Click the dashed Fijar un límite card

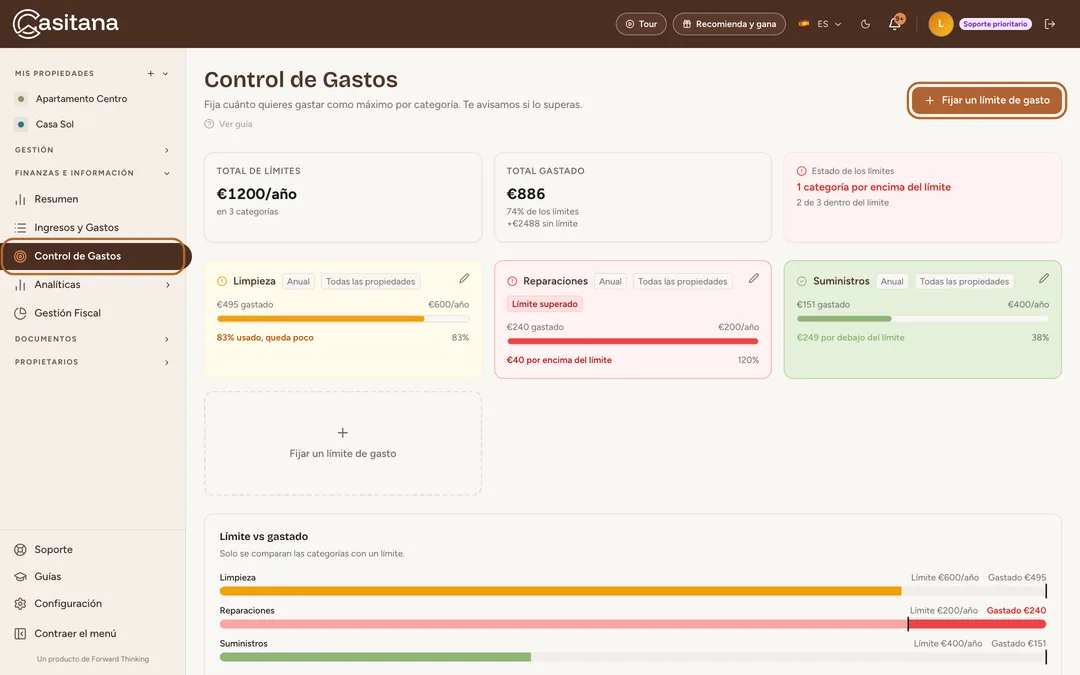tap(343, 444)
